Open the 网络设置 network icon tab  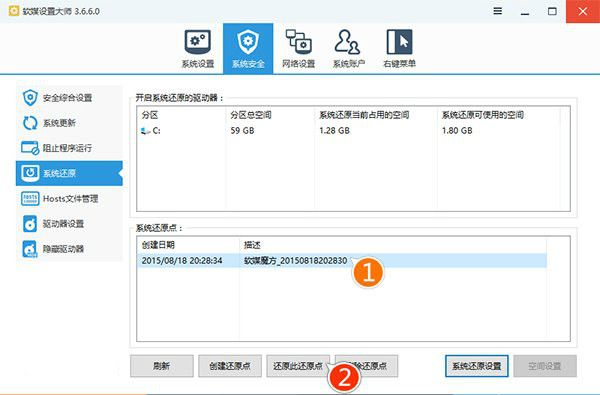point(298,42)
